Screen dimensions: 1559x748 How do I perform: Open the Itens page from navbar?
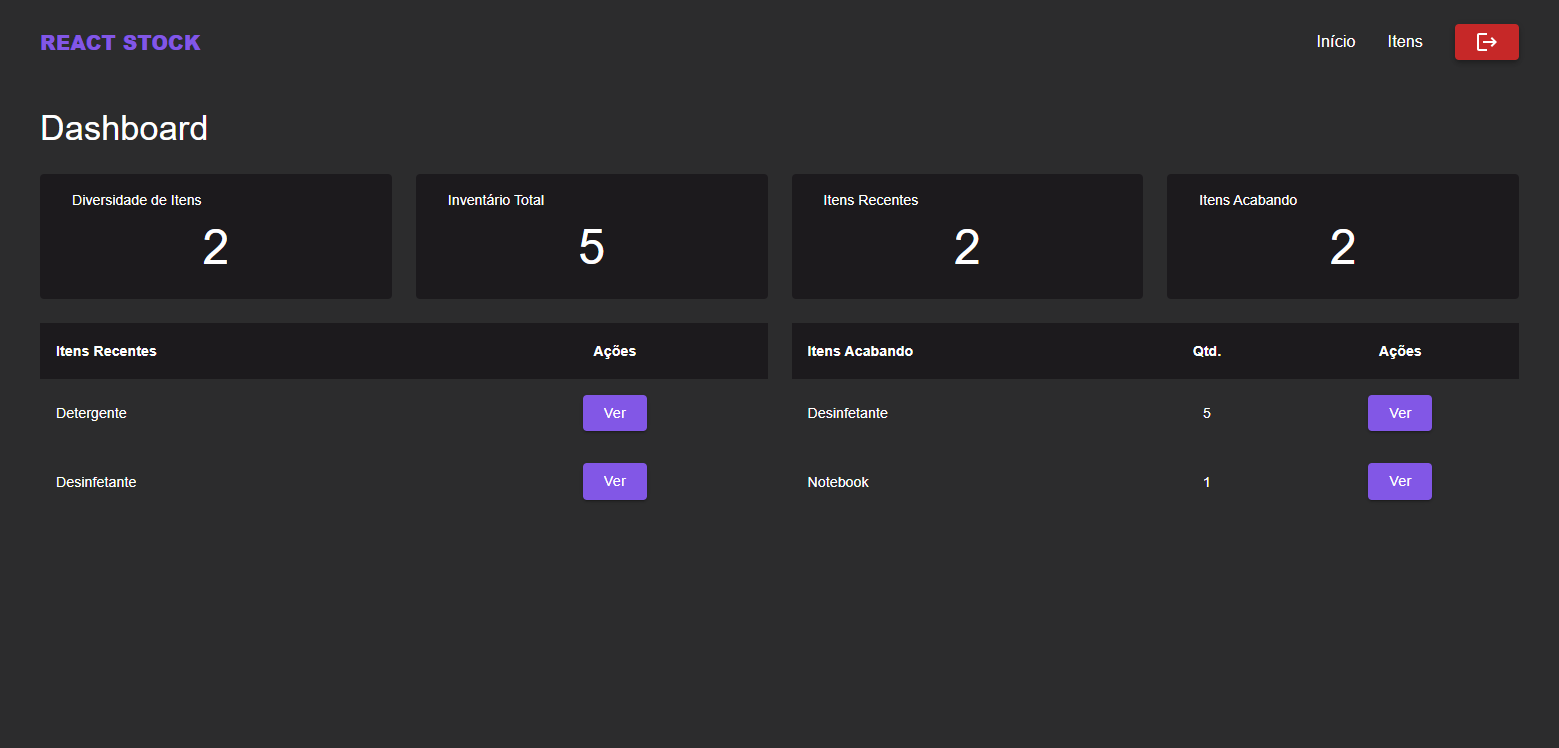(1404, 42)
